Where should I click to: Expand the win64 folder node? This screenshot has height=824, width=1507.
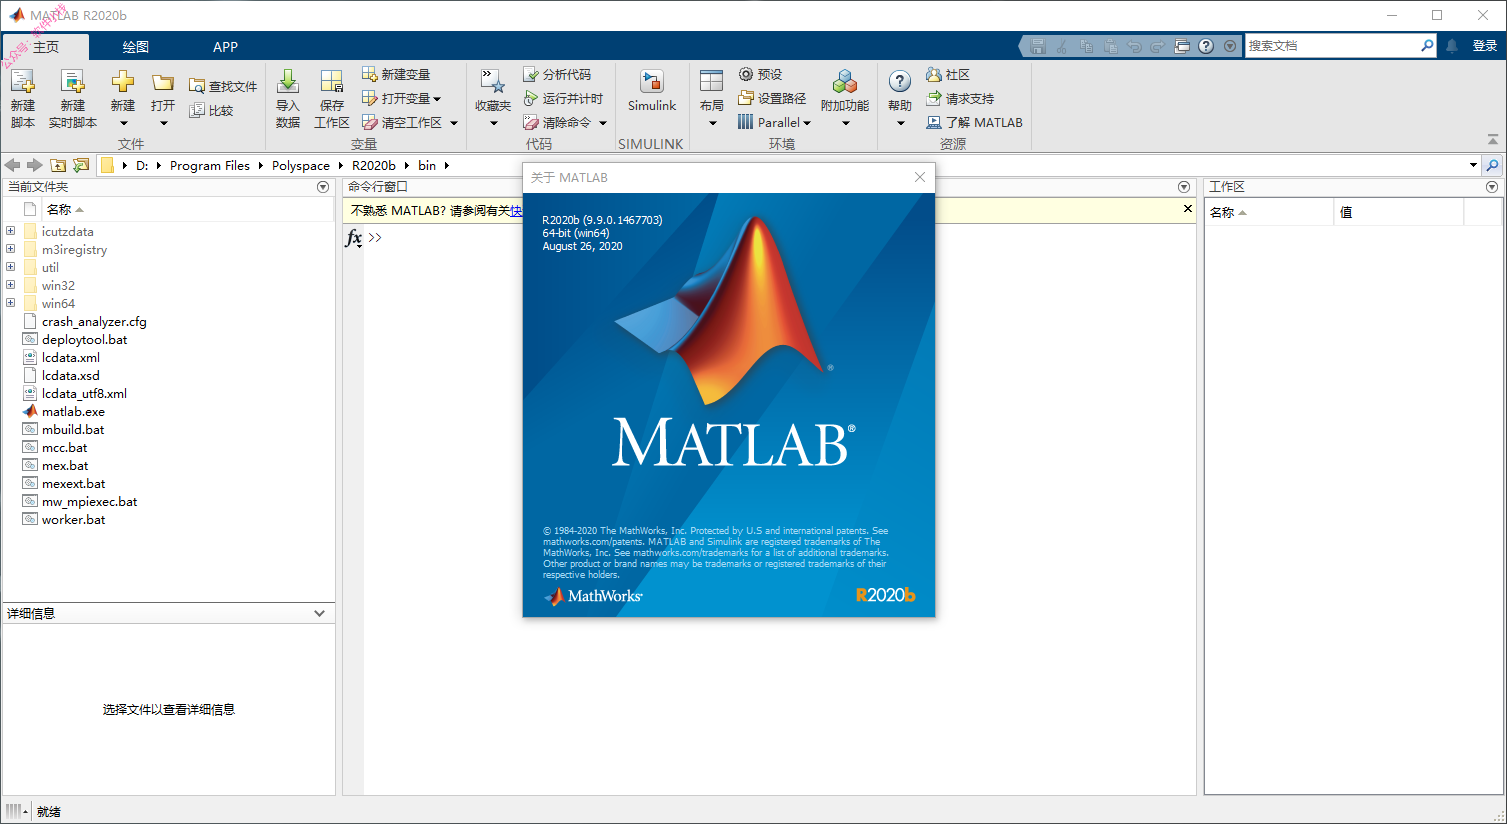[x=11, y=303]
